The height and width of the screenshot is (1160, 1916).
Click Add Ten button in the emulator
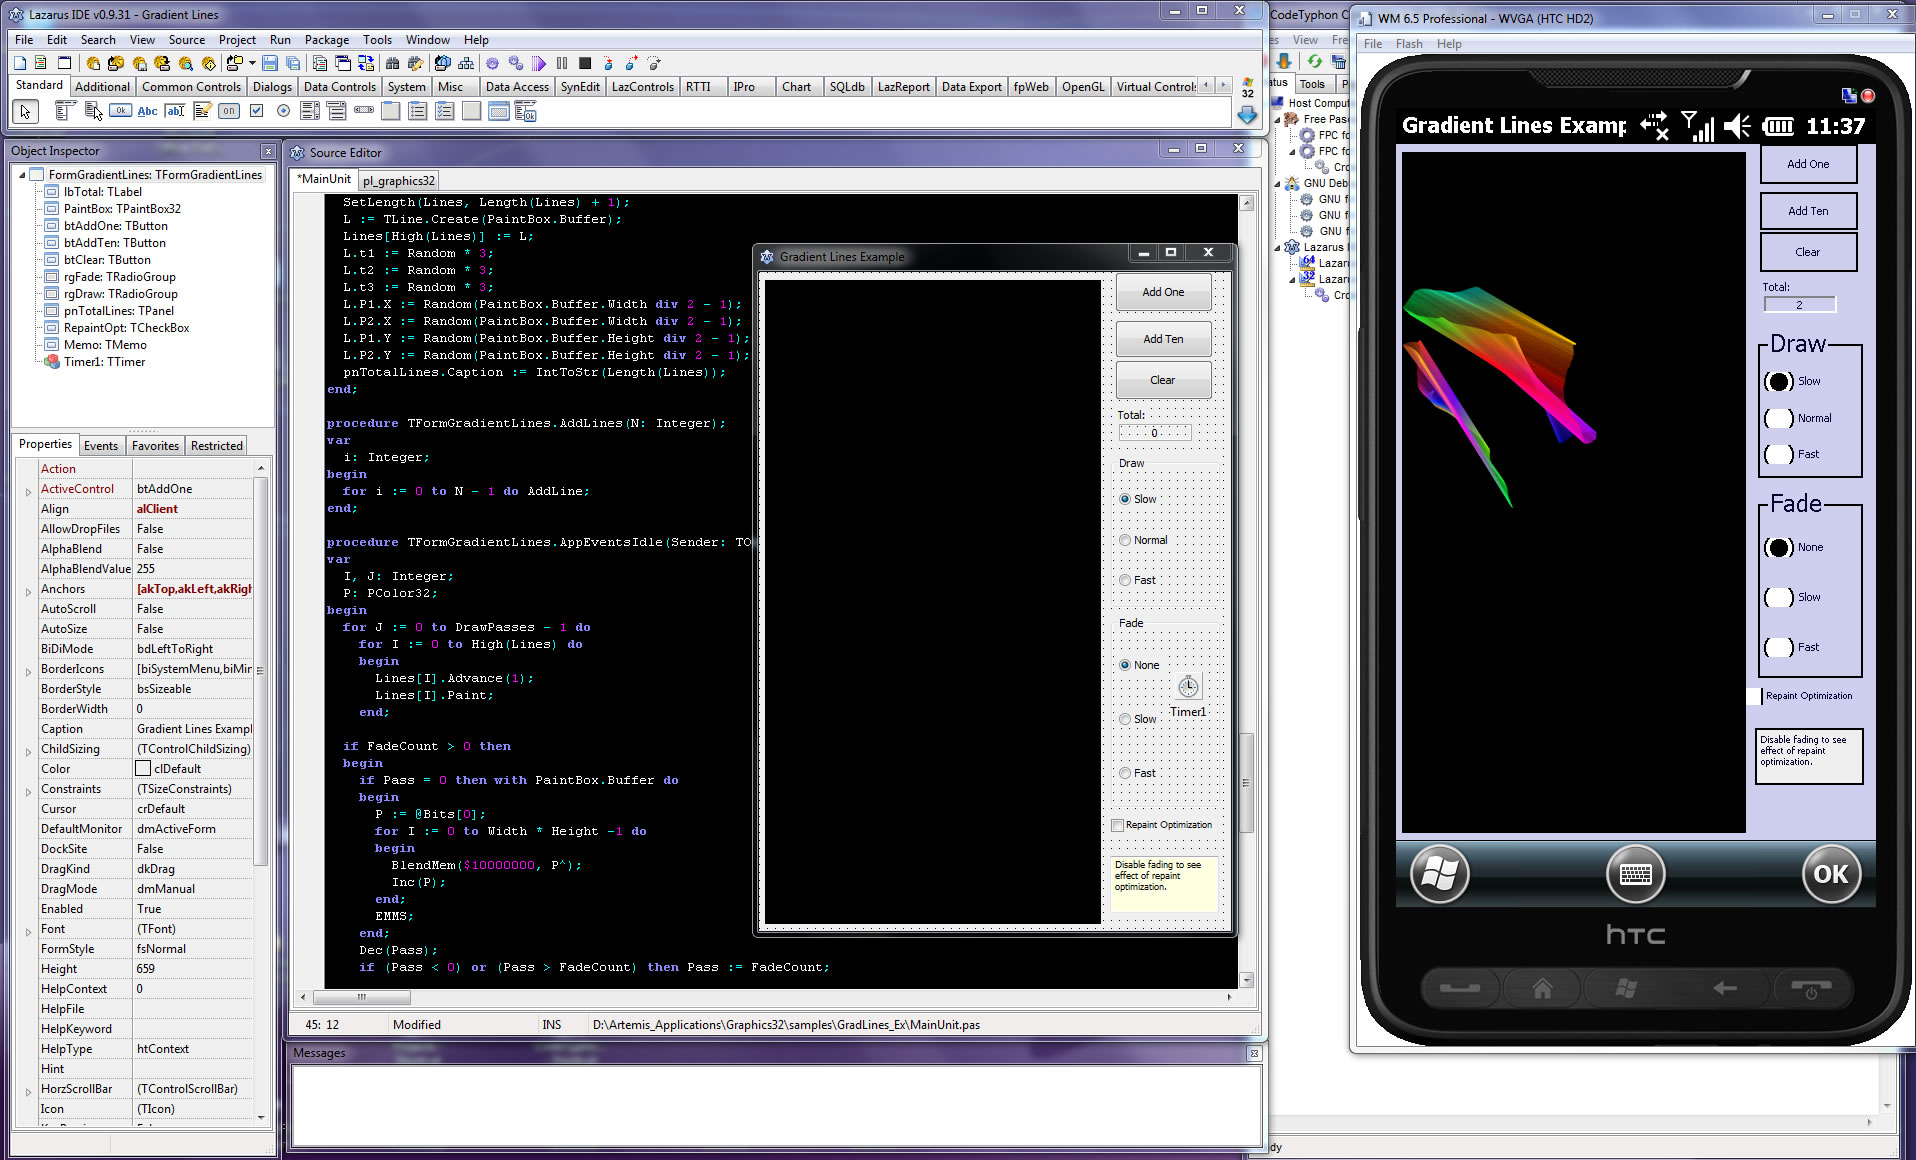pos(1808,211)
